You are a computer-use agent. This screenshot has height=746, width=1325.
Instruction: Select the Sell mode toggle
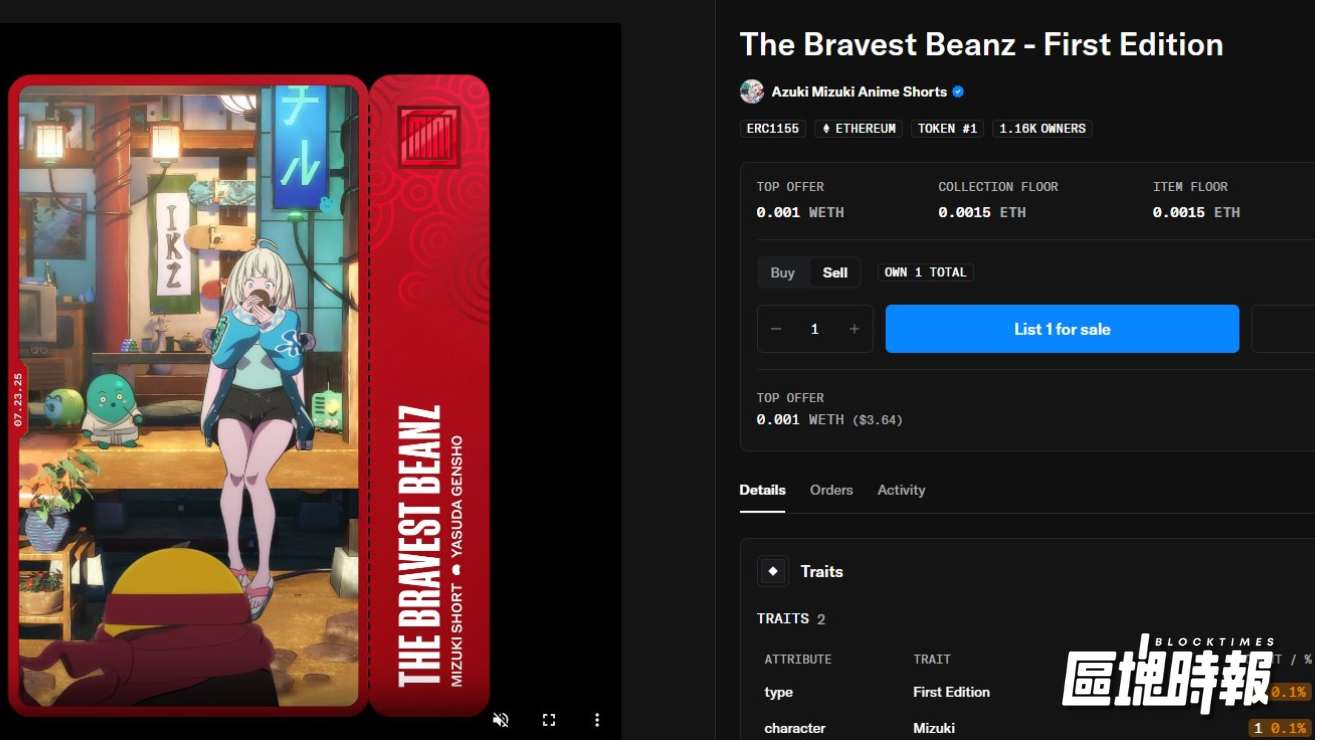[x=835, y=272]
